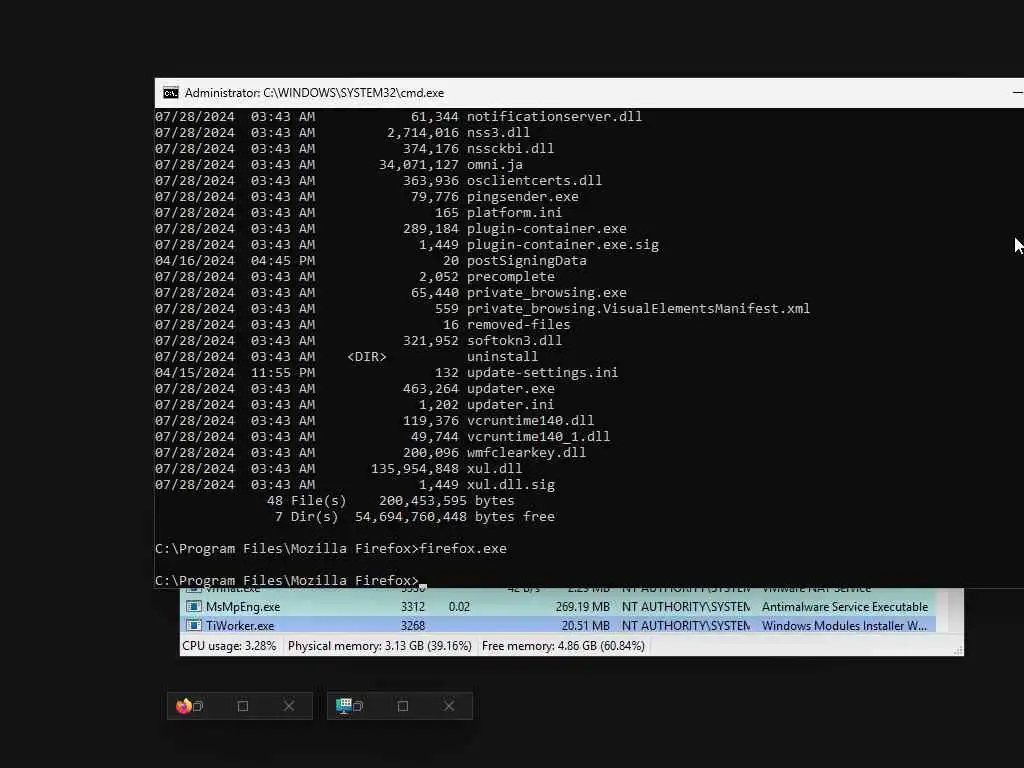Click the 20.51 MB memory value
This screenshot has width=1024, height=768.
coord(586,626)
